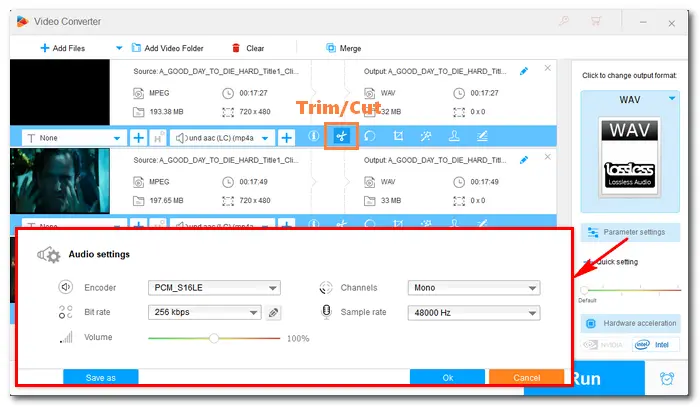Expand the Channels Mono dropdown
700x407 pixels.
(x=474, y=288)
